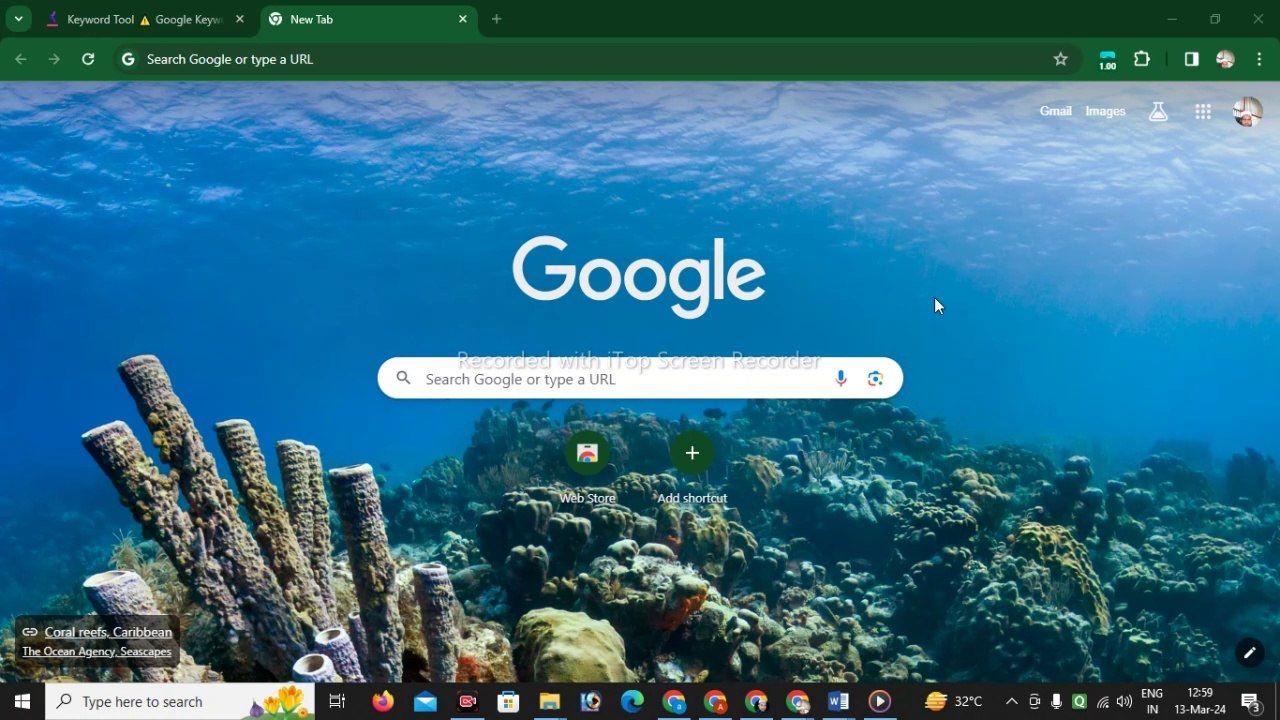
Task: Open a new tab with plus button
Action: click(x=497, y=19)
